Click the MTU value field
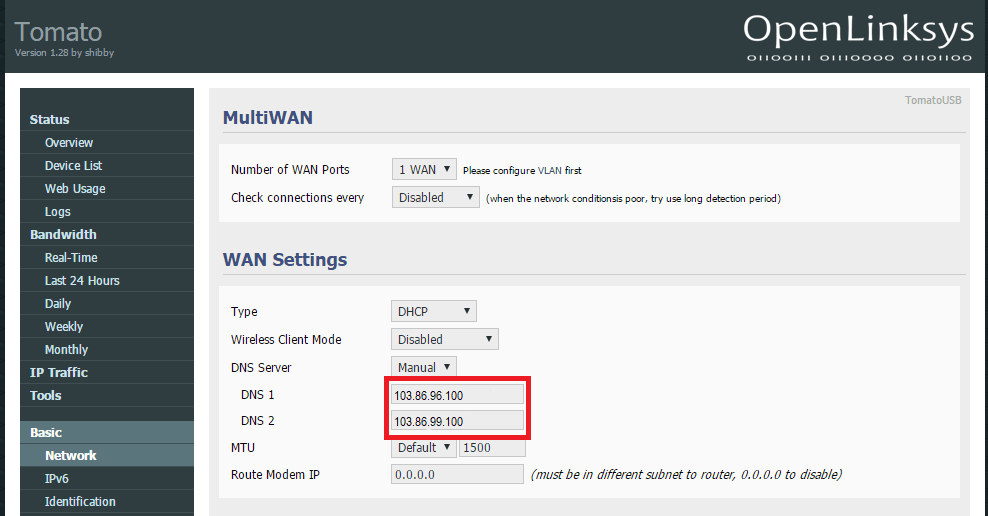This screenshot has width=988, height=516. 490,447
